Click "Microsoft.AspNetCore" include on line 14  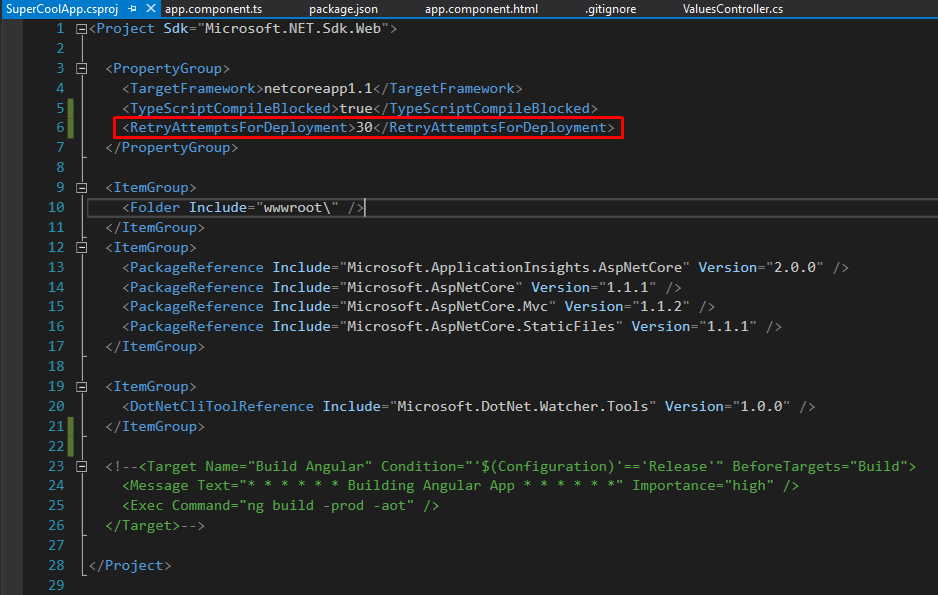(431, 288)
